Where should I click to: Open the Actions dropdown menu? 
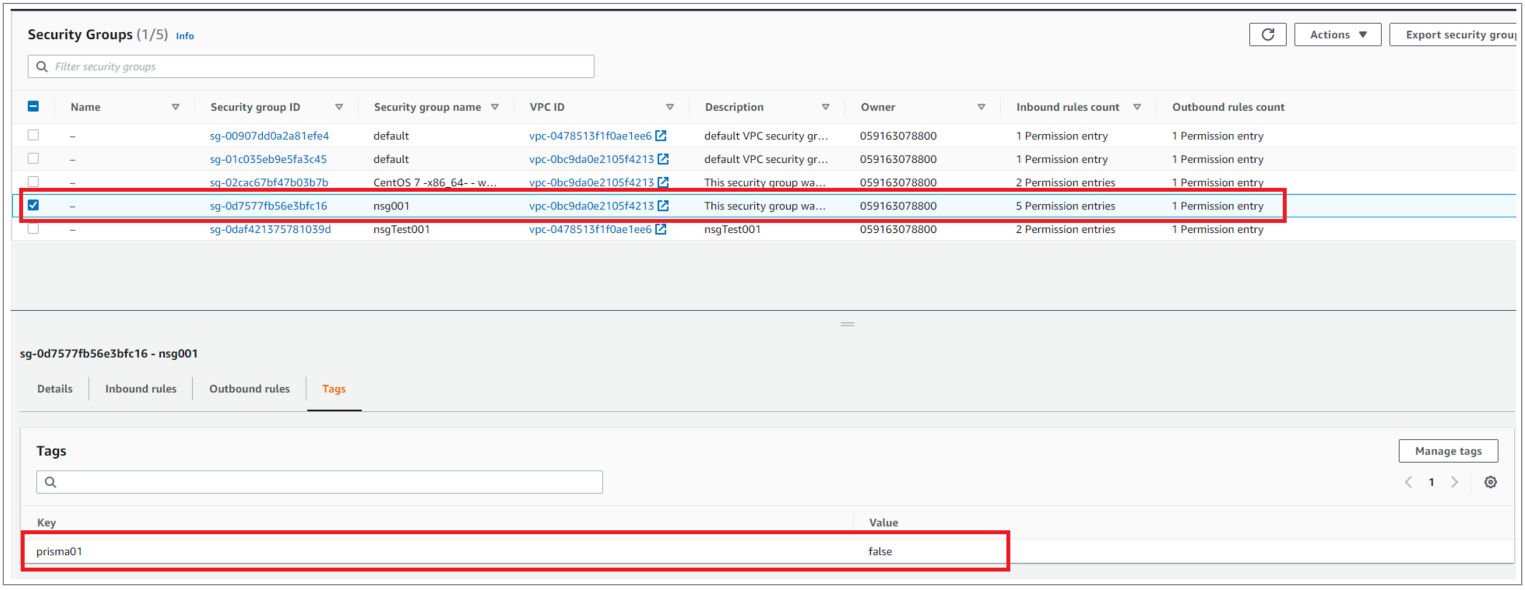point(1337,35)
